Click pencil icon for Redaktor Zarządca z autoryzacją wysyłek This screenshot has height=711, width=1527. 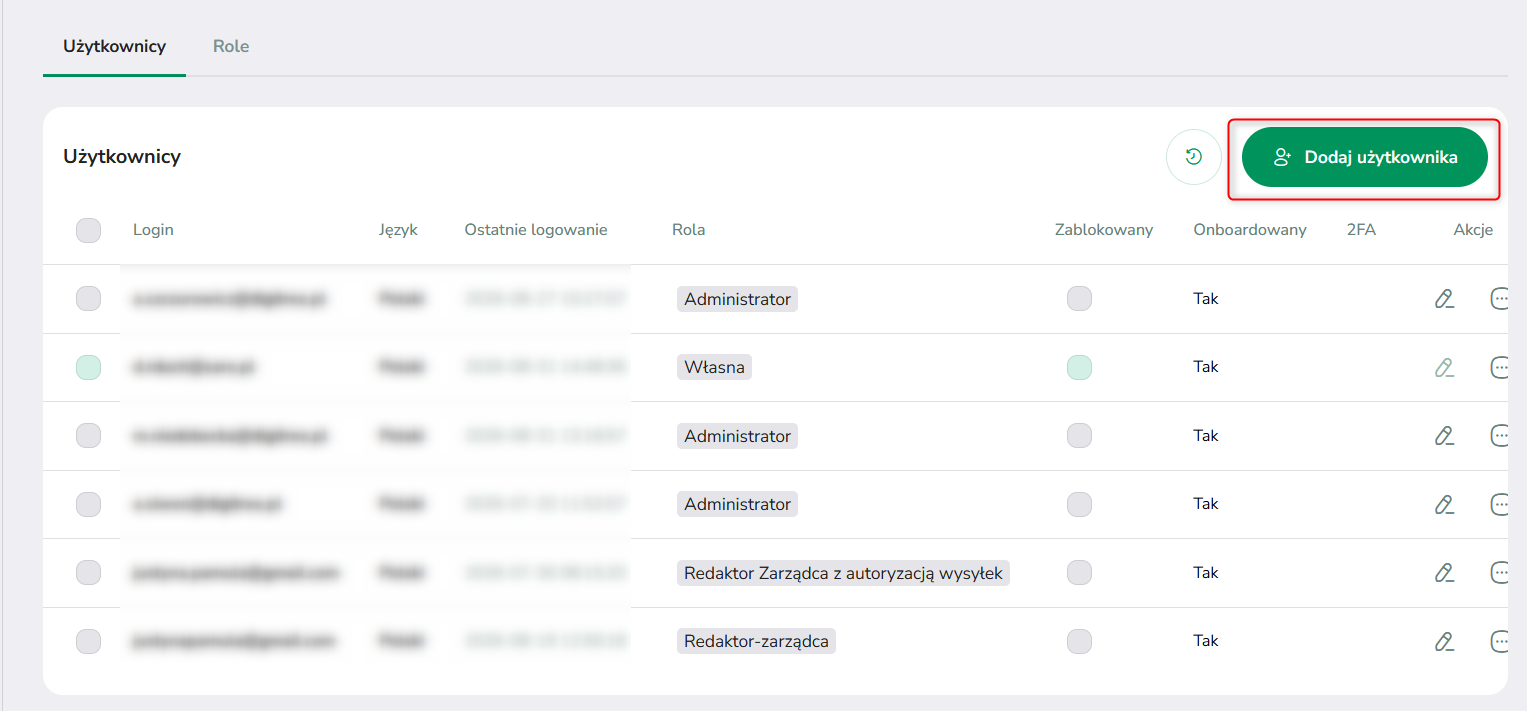click(1443, 573)
